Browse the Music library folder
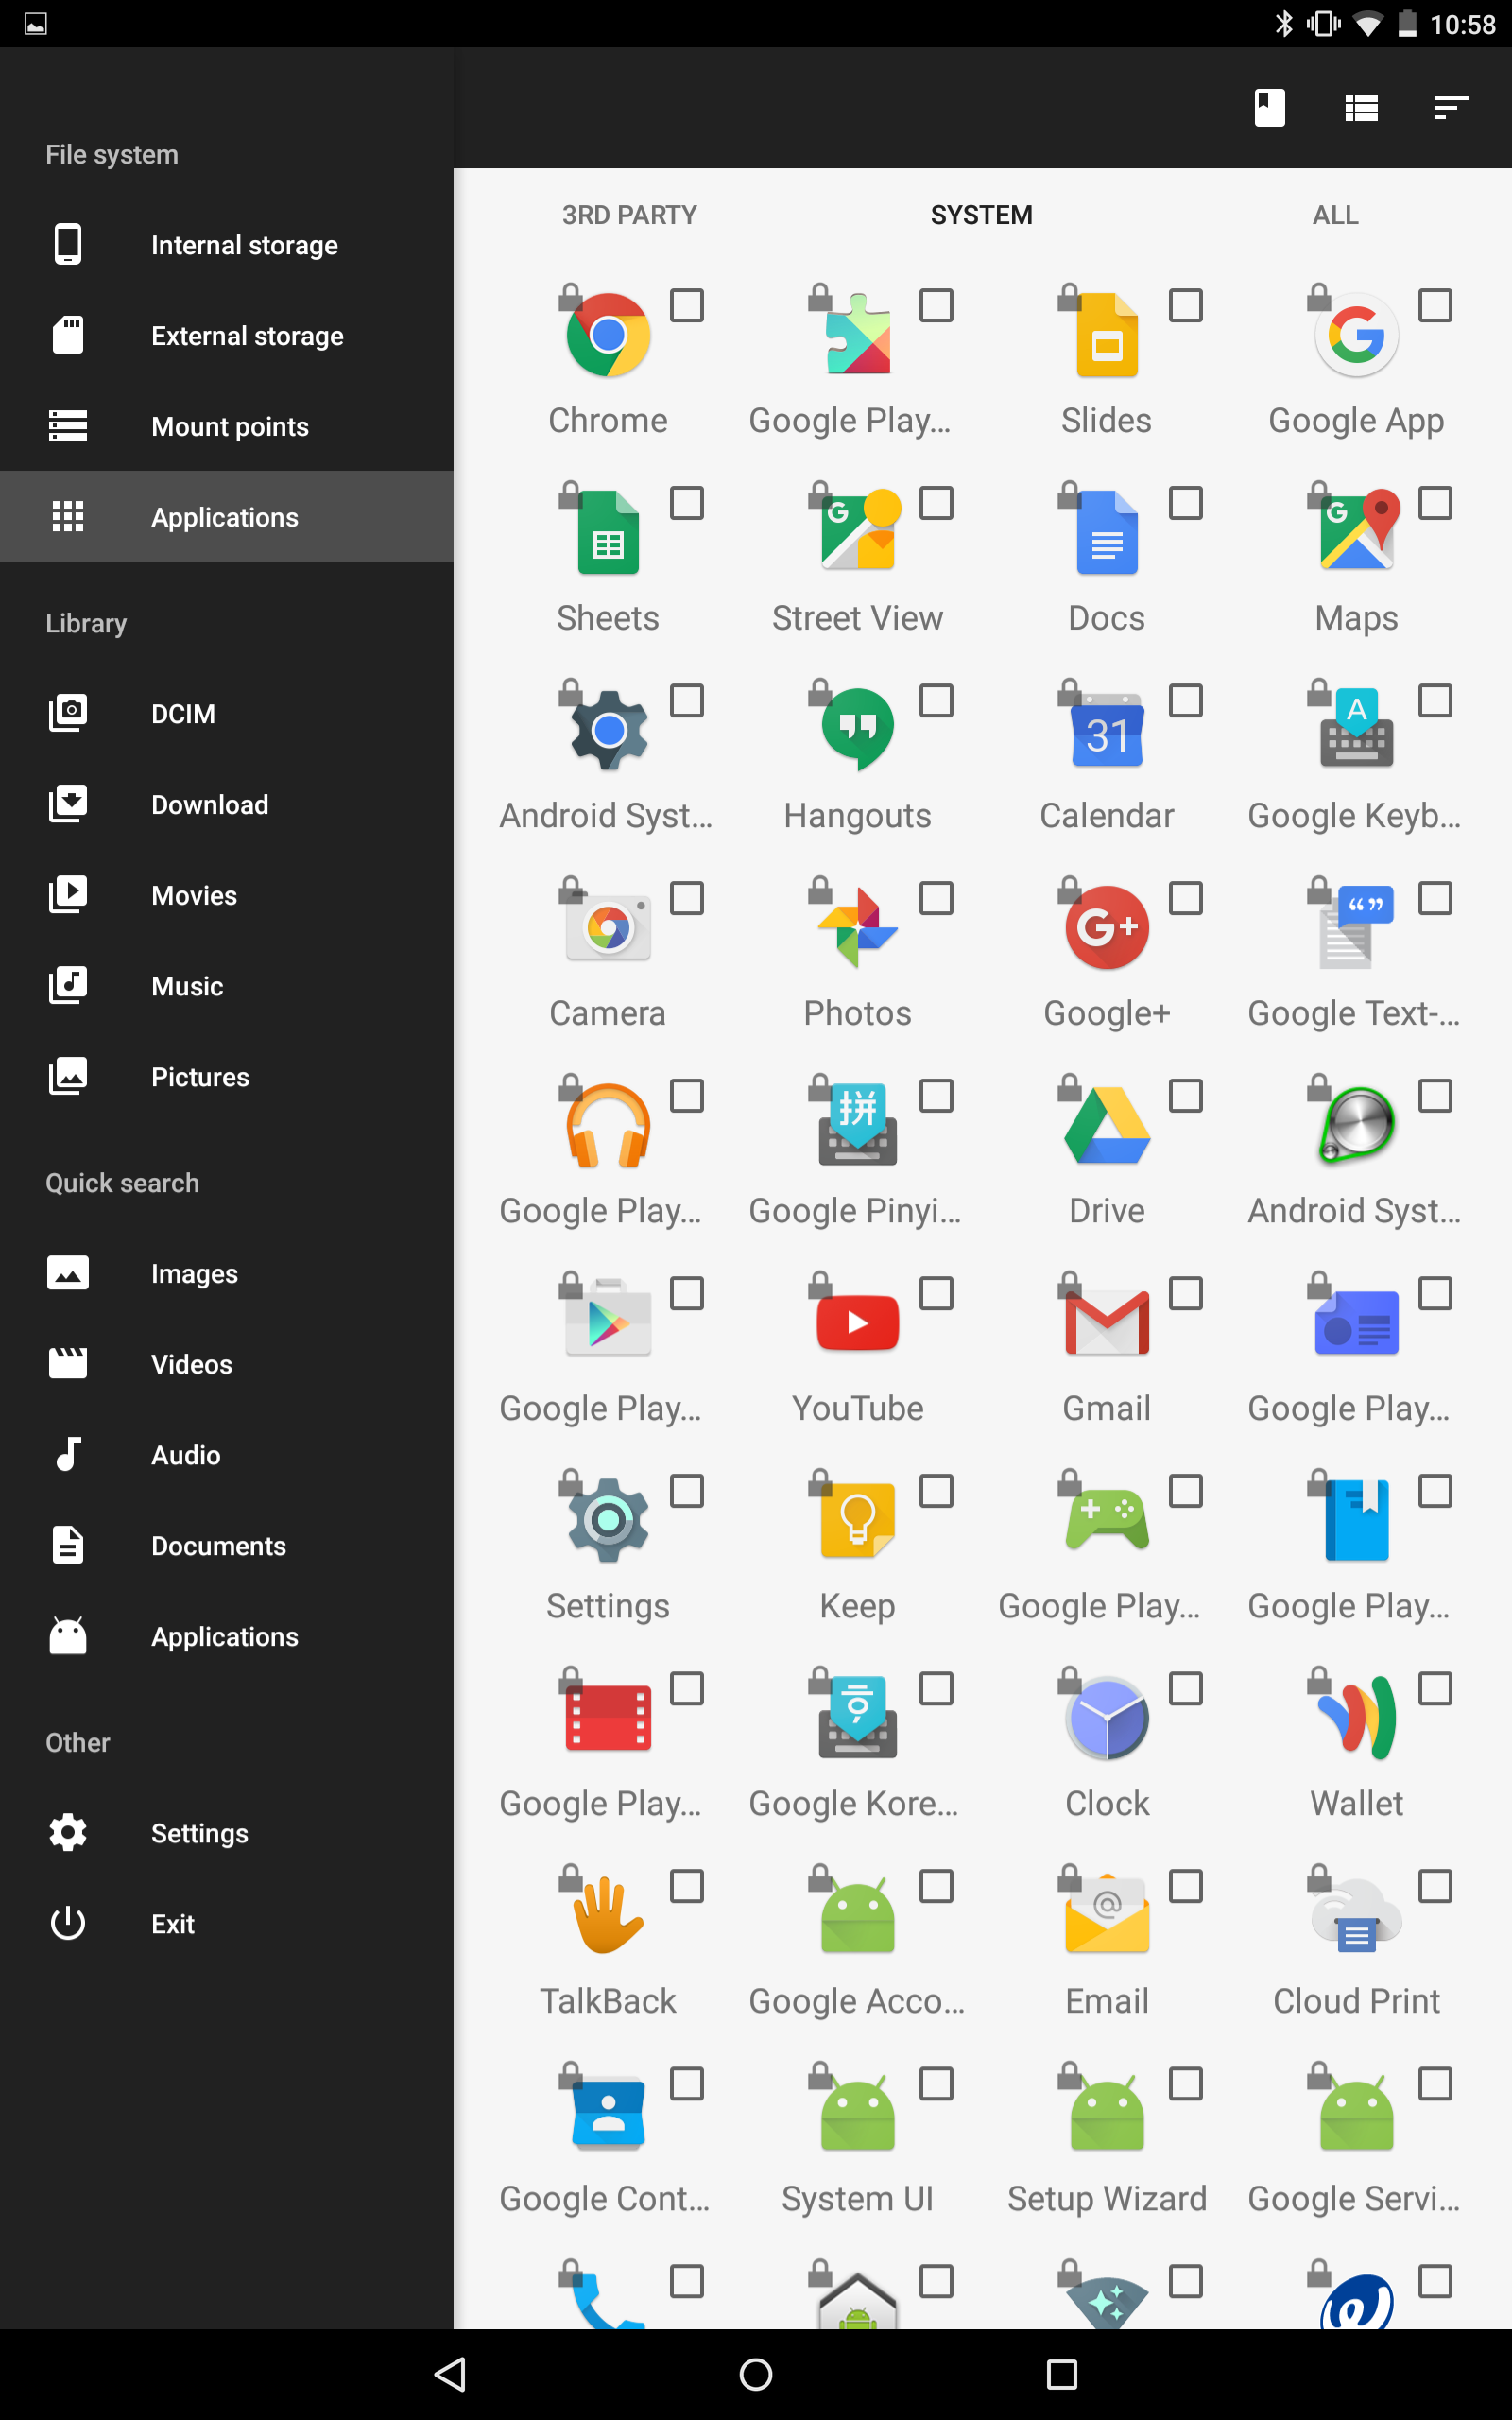This screenshot has height=2420, width=1512. click(x=227, y=986)
